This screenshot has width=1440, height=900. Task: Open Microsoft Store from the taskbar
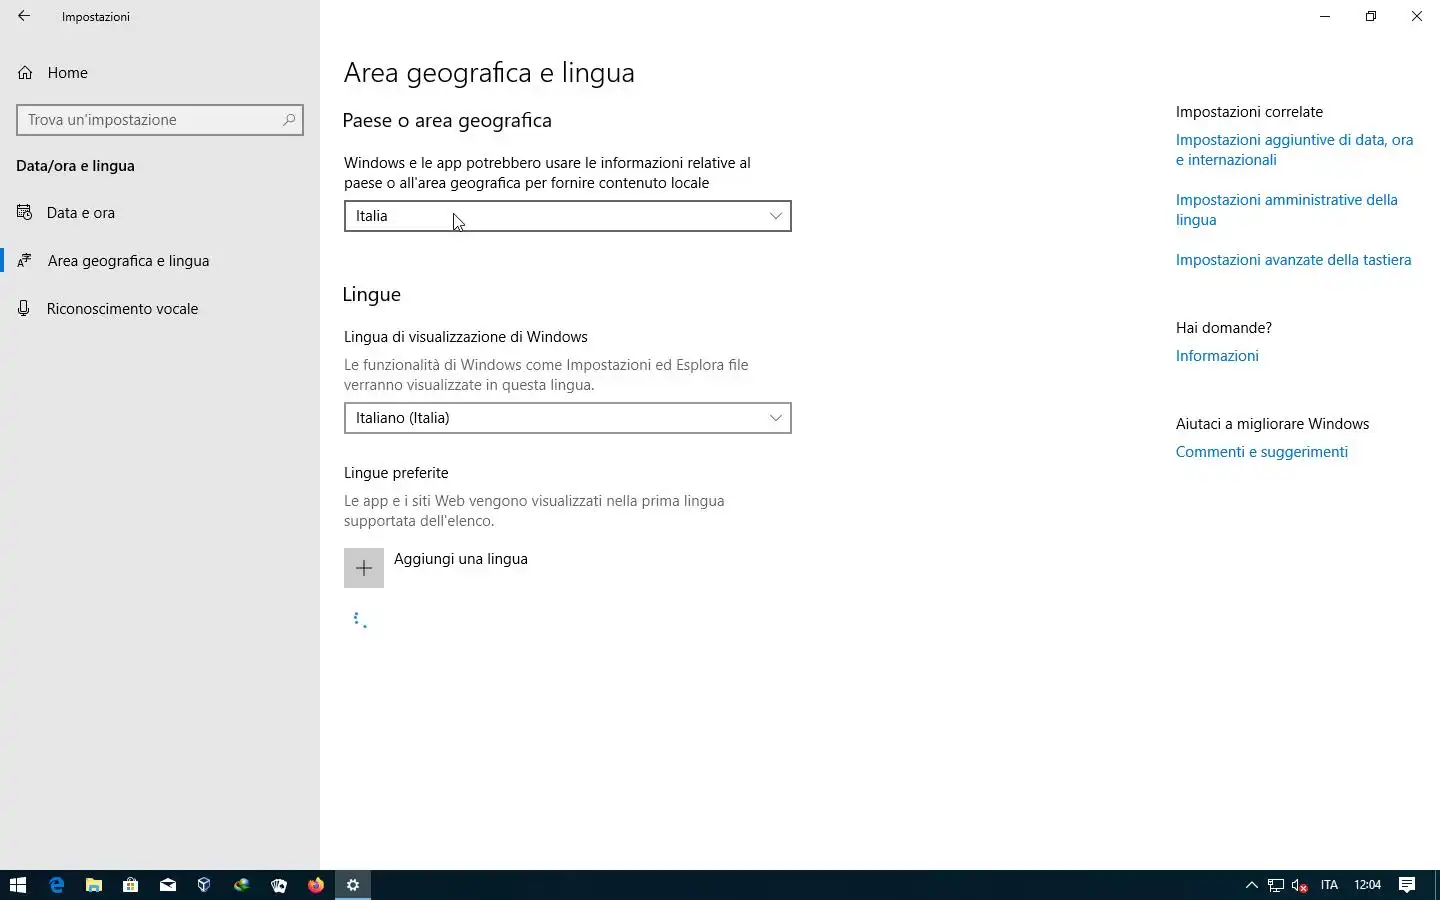[x=130, y=885]
